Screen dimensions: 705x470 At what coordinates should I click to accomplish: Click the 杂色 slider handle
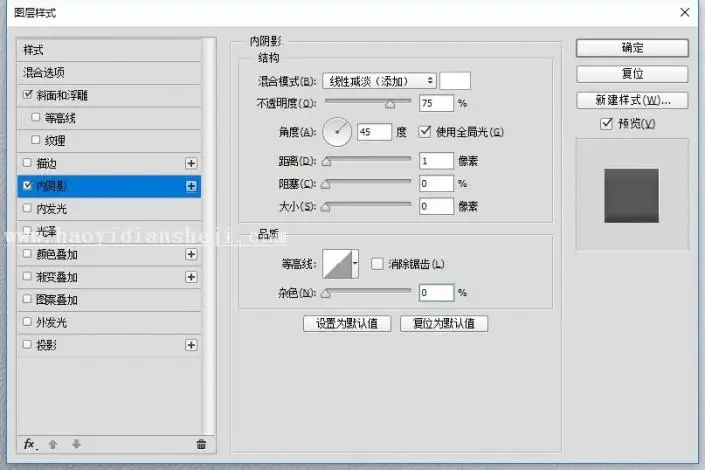click(x=326, y=294)
